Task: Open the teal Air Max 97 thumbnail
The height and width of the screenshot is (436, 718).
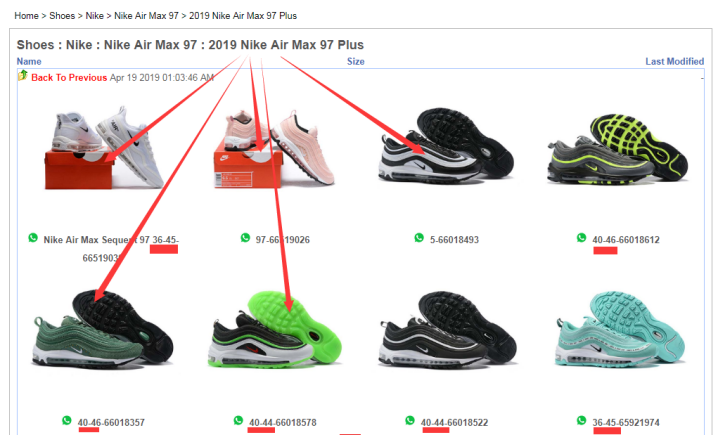Action: click(x=620, y=330)
